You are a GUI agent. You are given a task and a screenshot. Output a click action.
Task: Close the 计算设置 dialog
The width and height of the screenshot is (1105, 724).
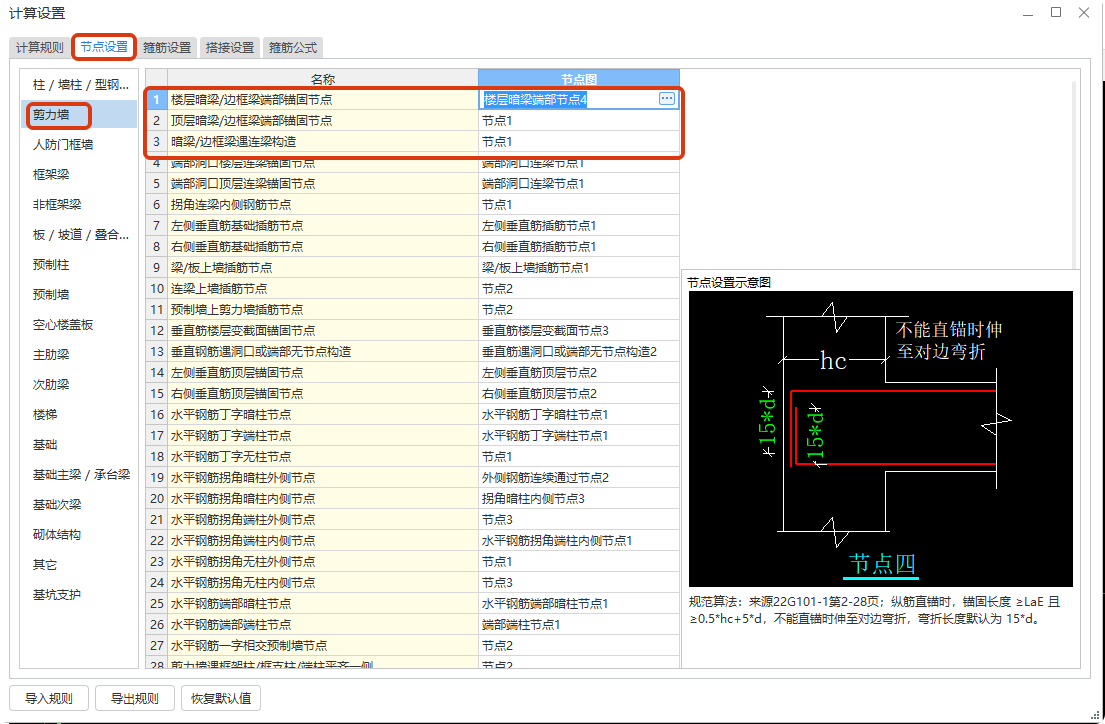pyautogui.click(x=1084, y=13)
